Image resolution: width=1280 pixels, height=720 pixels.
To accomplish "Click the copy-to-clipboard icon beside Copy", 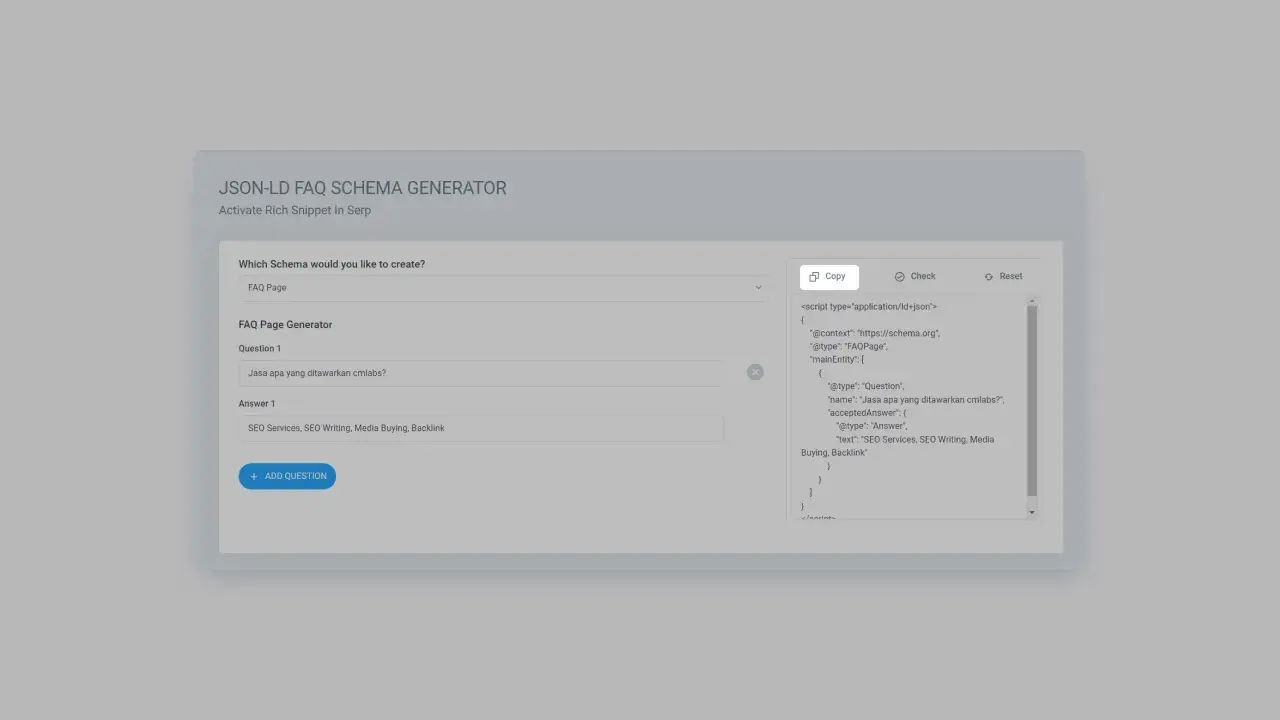I will pos(813,276).
